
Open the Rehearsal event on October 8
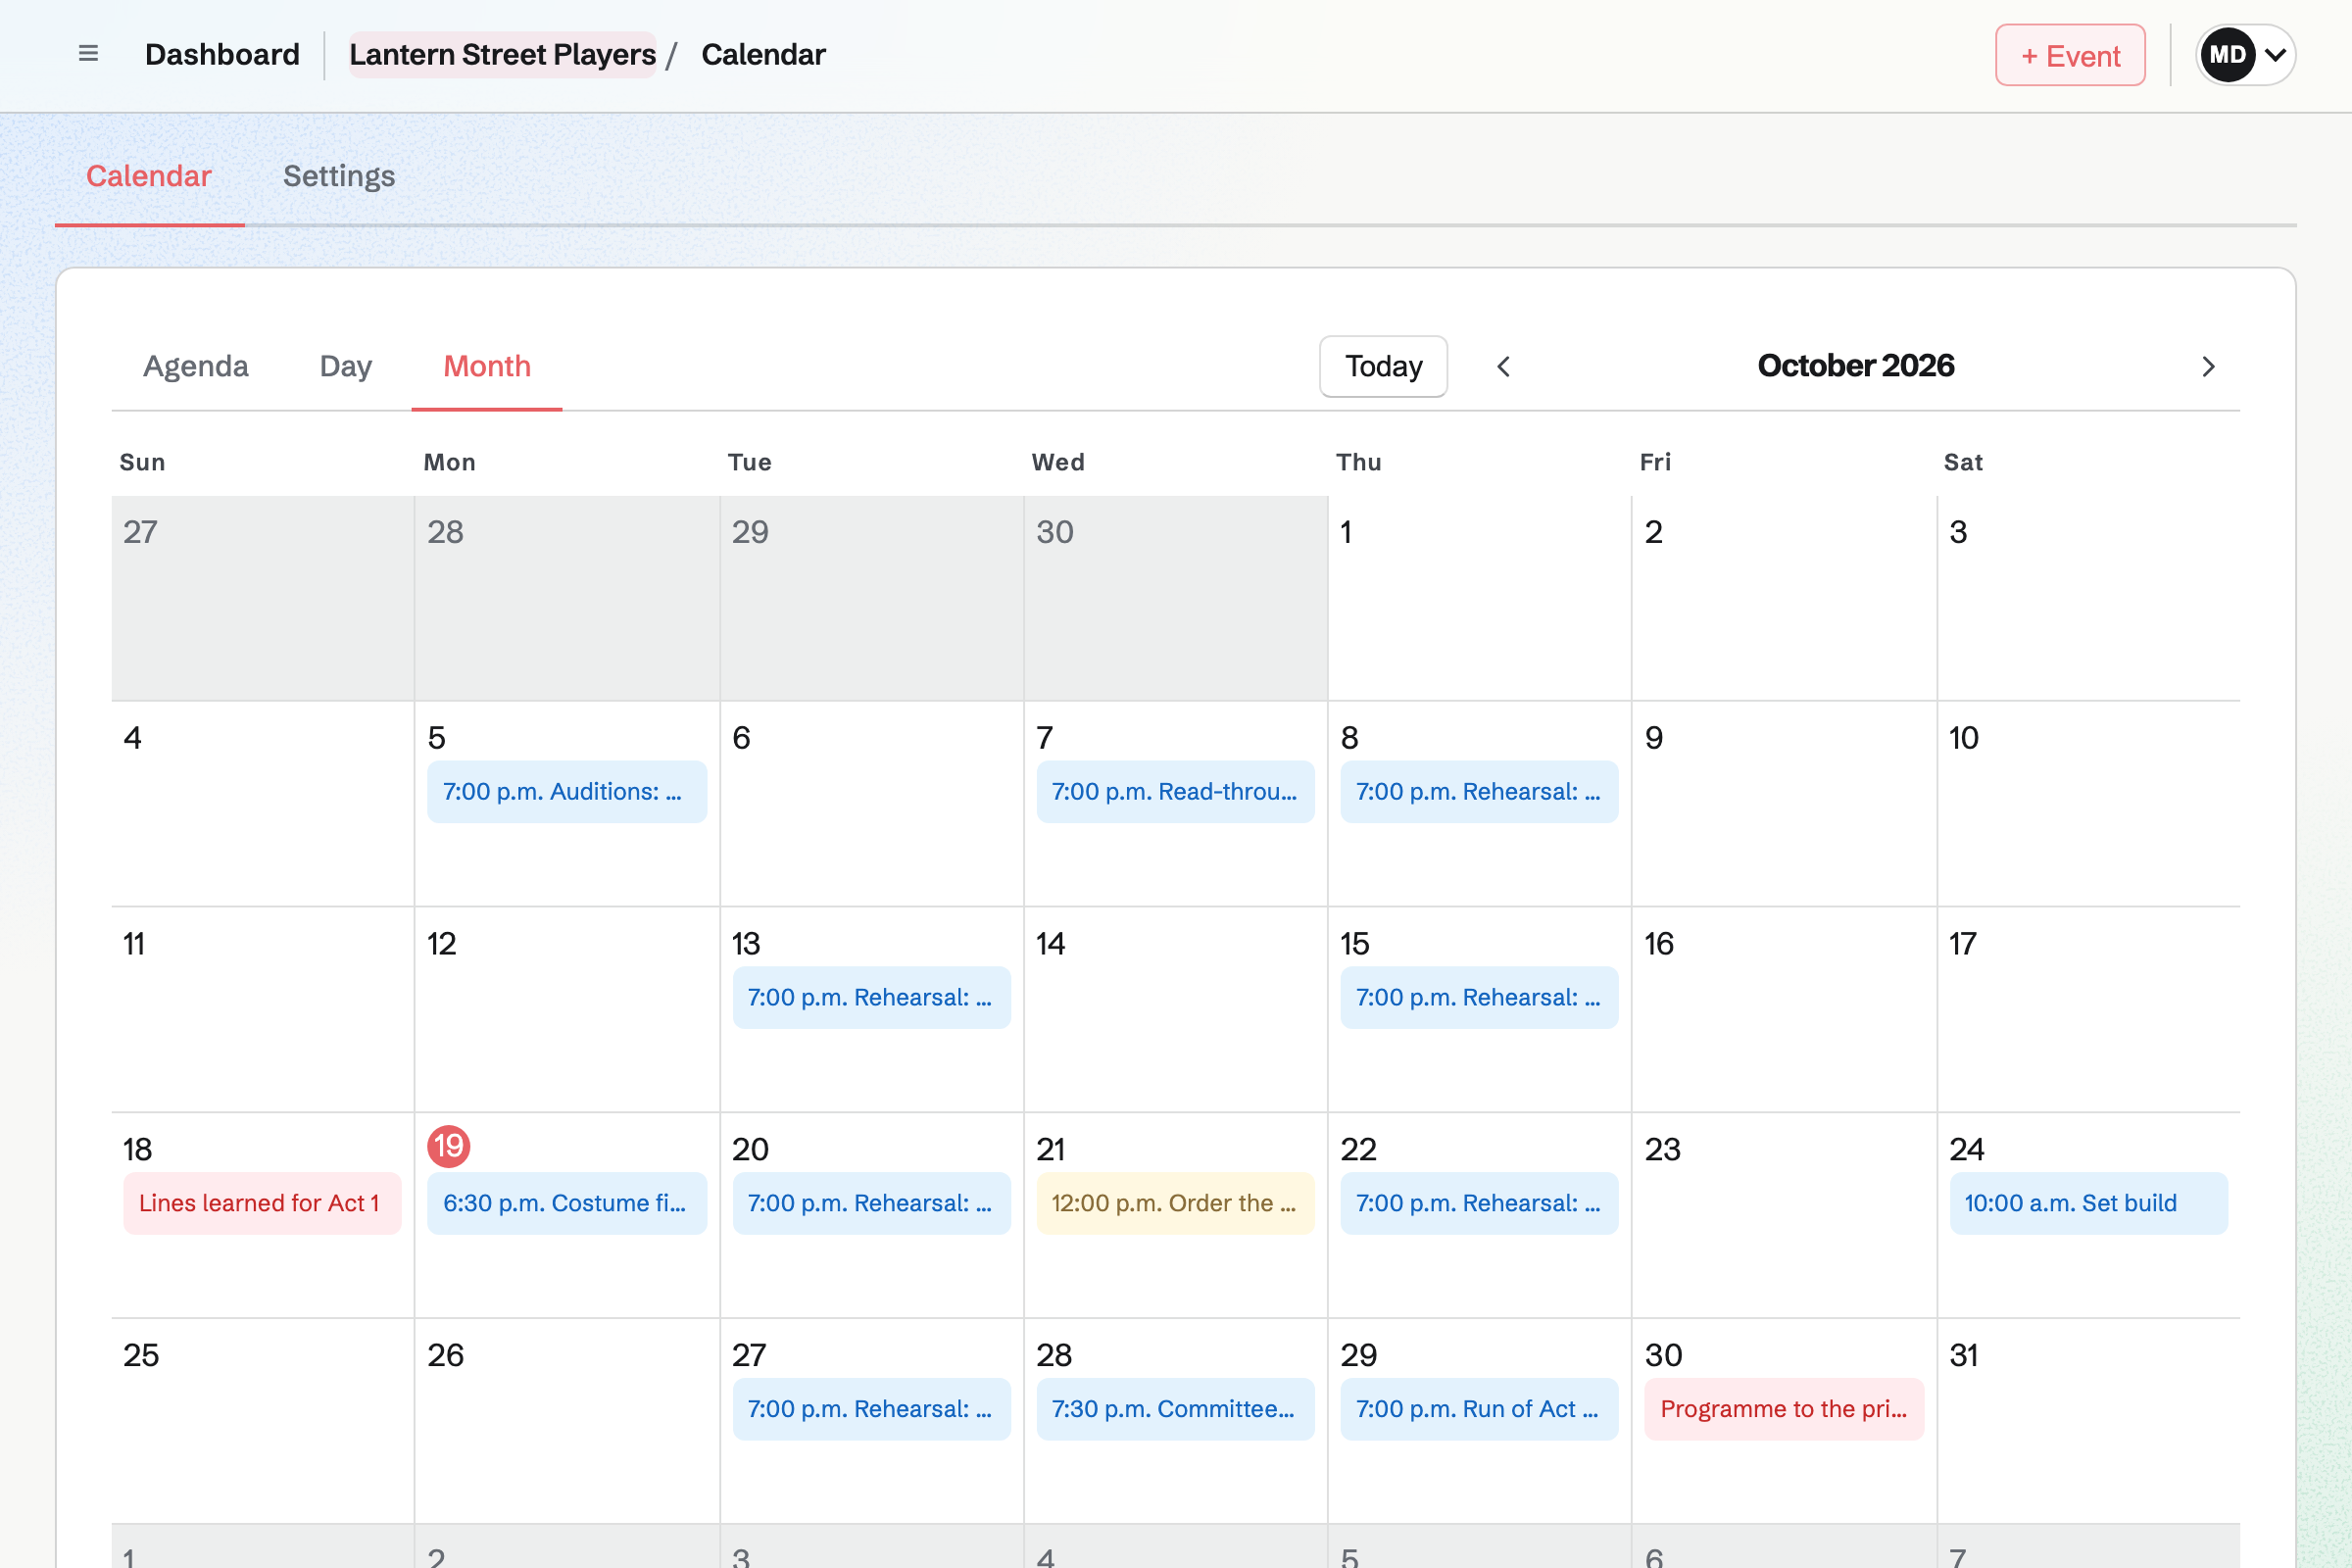pyautogui.click(x=1479, y=792)
